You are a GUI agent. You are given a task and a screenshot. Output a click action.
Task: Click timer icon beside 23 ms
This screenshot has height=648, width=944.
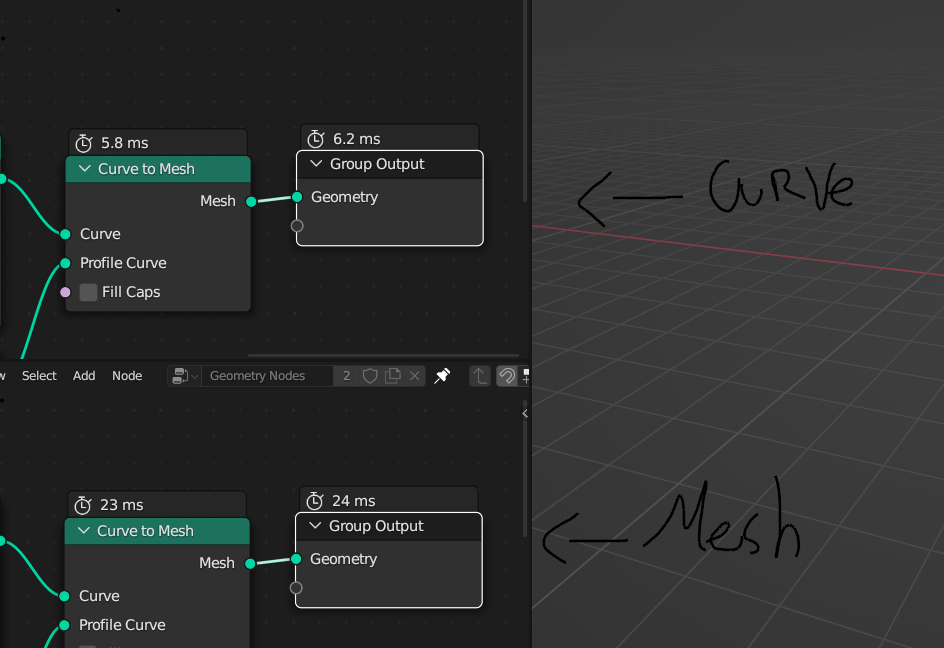(82, 505)
